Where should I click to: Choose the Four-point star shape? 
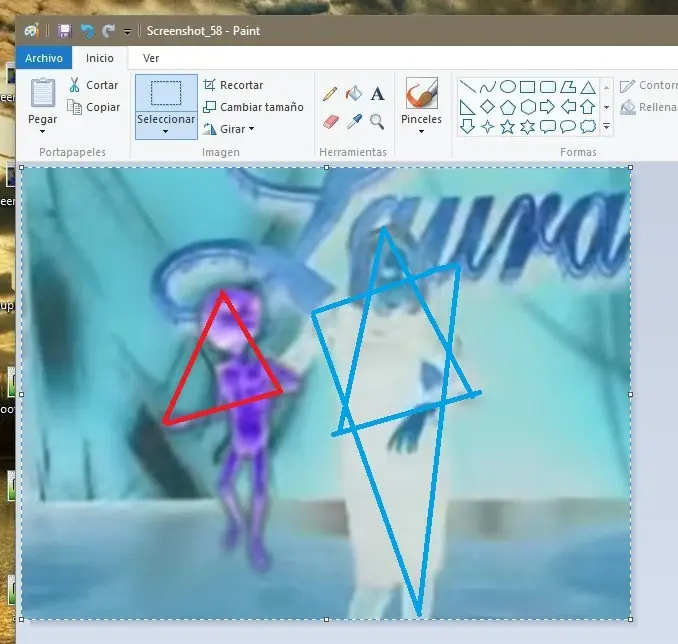click(x=487, y=127)
